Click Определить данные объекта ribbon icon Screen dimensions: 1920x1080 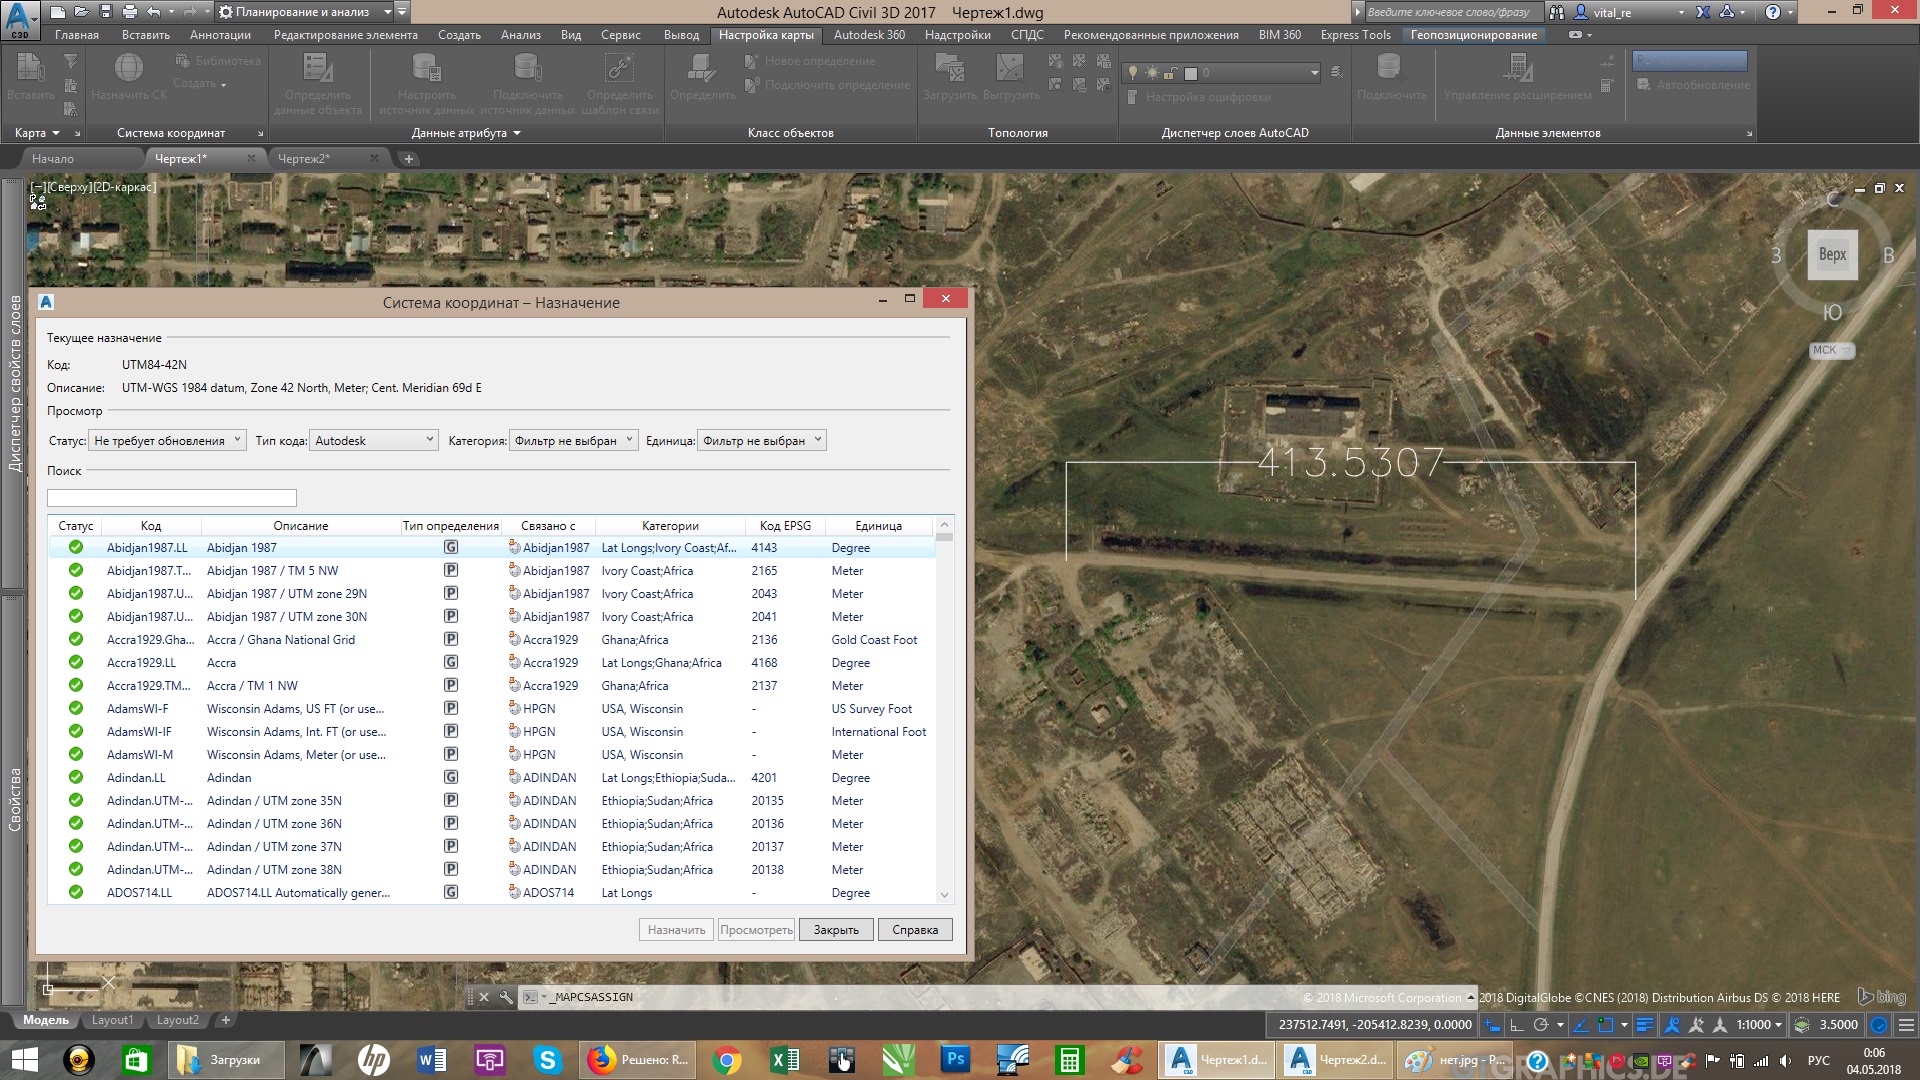(x=318, y=69)
